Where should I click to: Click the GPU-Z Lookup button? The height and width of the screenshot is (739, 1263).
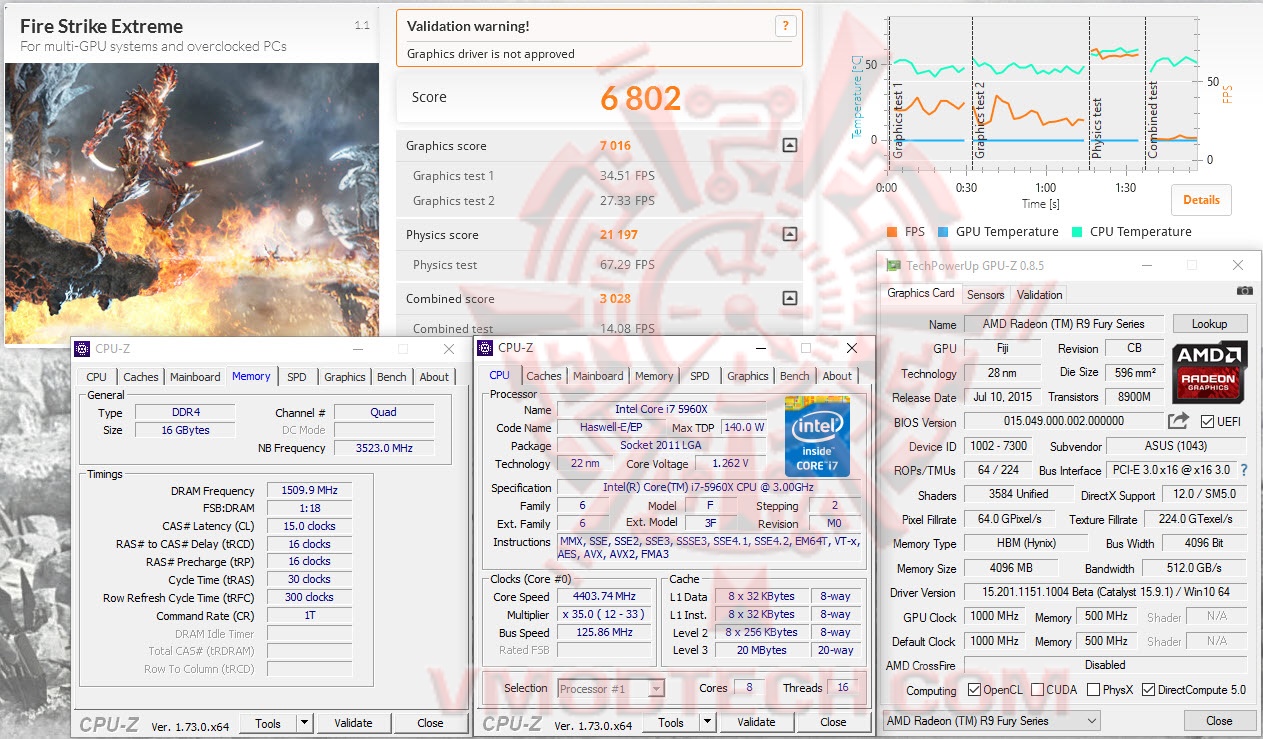pos(1209,324)
